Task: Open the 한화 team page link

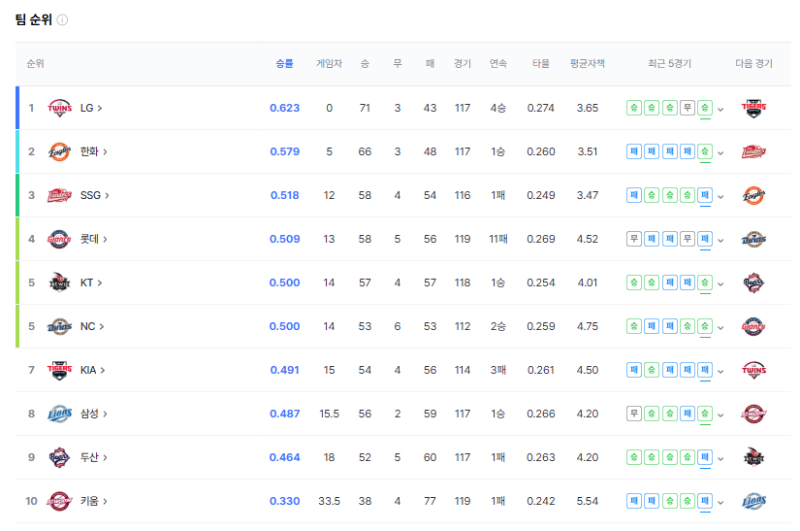Action: pyautogui.click(x=93, y=151)
